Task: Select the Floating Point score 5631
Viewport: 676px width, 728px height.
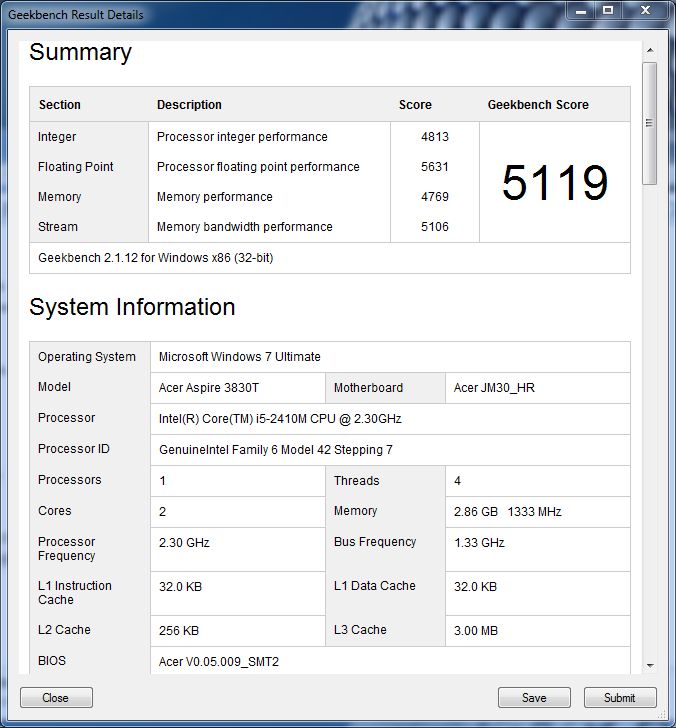Action: click(x=435, y=167)
